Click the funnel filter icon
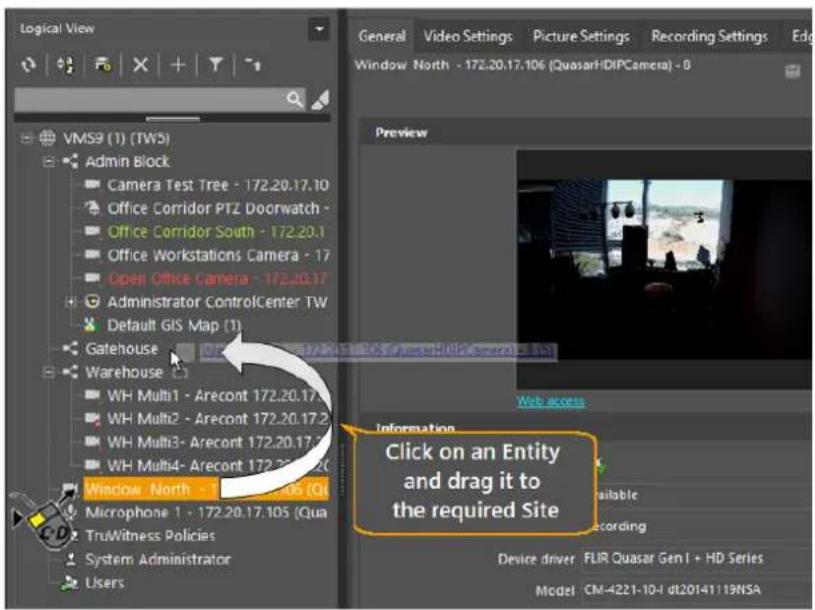The image size is (815, 610). [x=216, y=65]
